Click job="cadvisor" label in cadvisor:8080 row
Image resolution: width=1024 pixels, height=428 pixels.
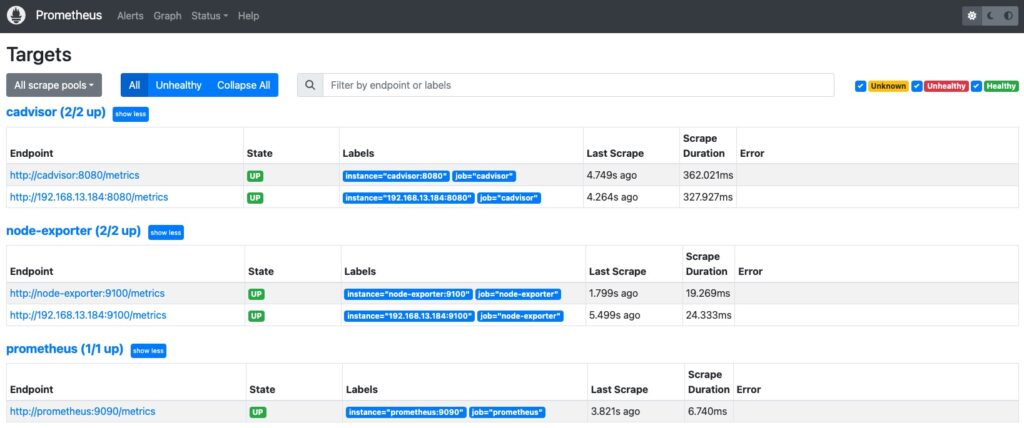coord(485,176)
